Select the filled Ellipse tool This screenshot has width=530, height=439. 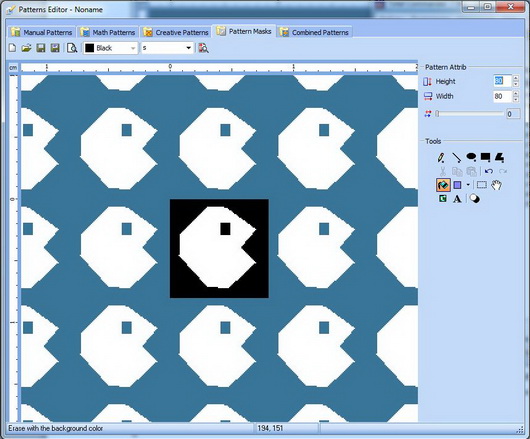[x=471, y=157]
